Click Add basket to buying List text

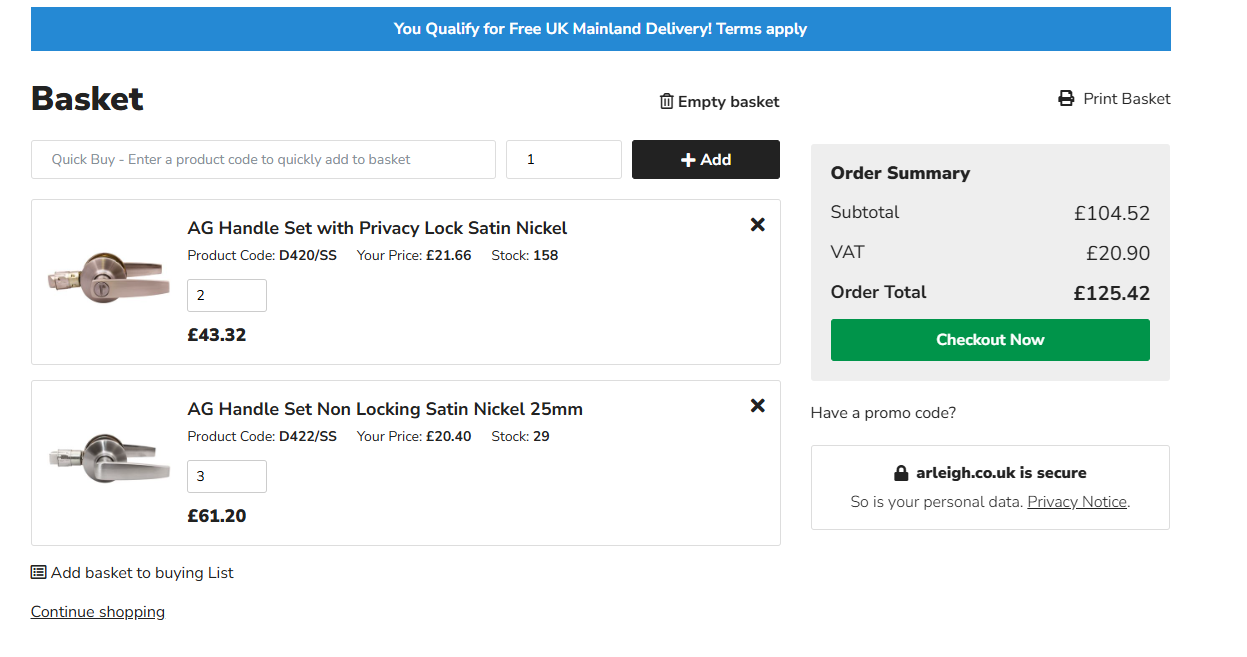[142, 573]
